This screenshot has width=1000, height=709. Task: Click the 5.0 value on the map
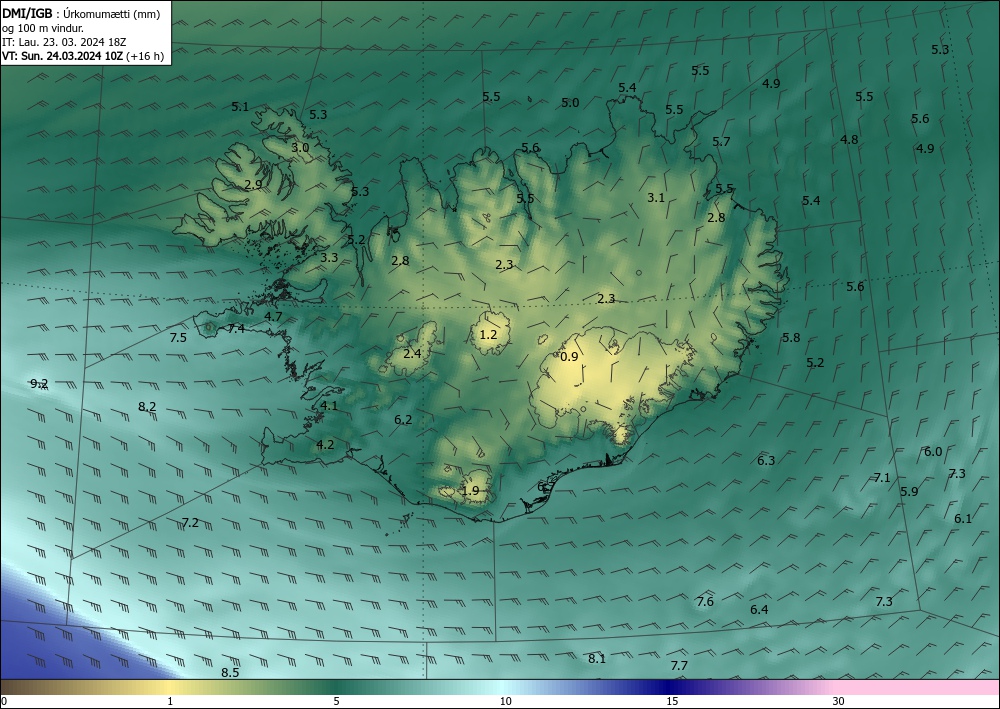click(x=570, y=103)
